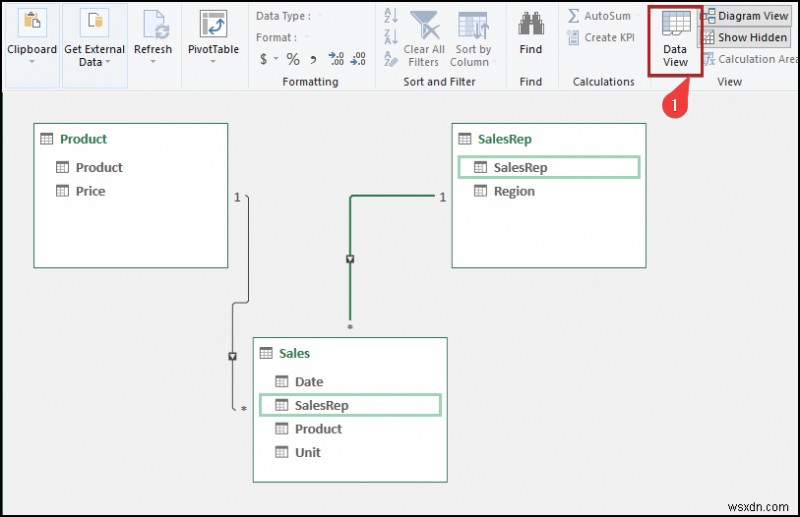
Task: Click the green SalesRep relationship line arrow
Action: (350, 259)
